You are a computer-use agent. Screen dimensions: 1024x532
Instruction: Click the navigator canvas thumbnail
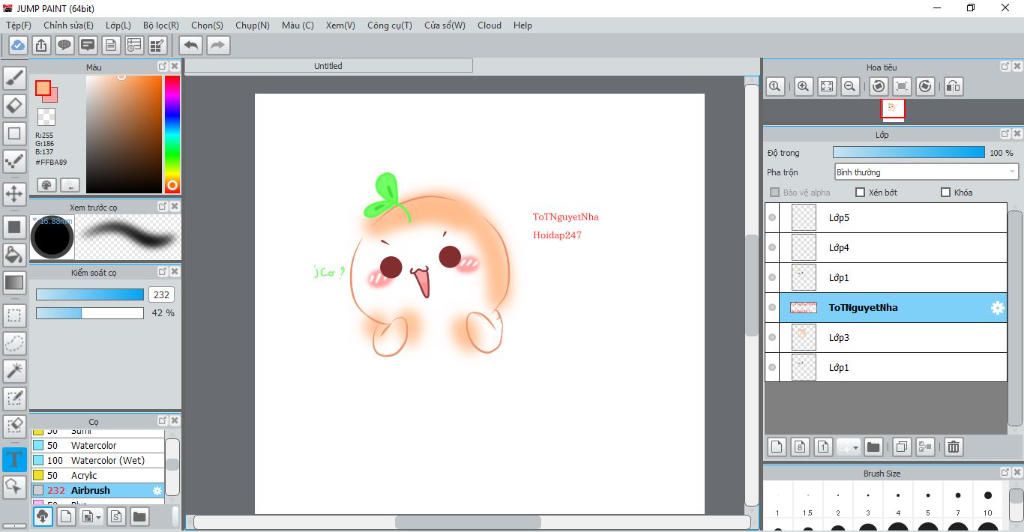point(892,108)
